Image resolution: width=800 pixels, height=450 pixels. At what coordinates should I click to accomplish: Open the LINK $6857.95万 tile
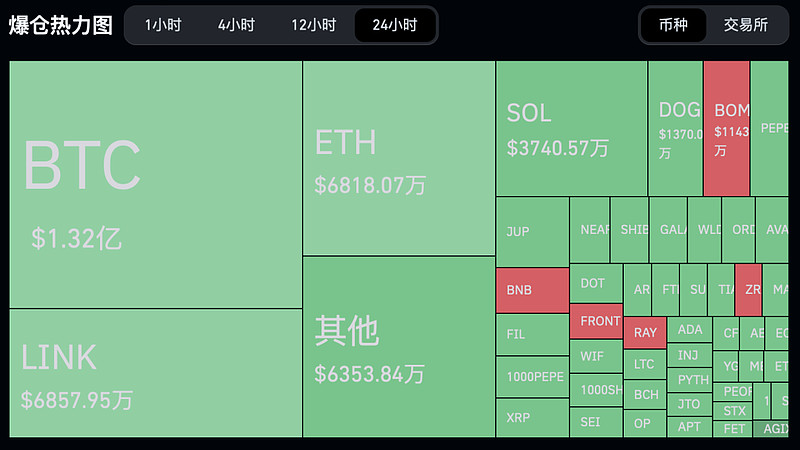155,372
